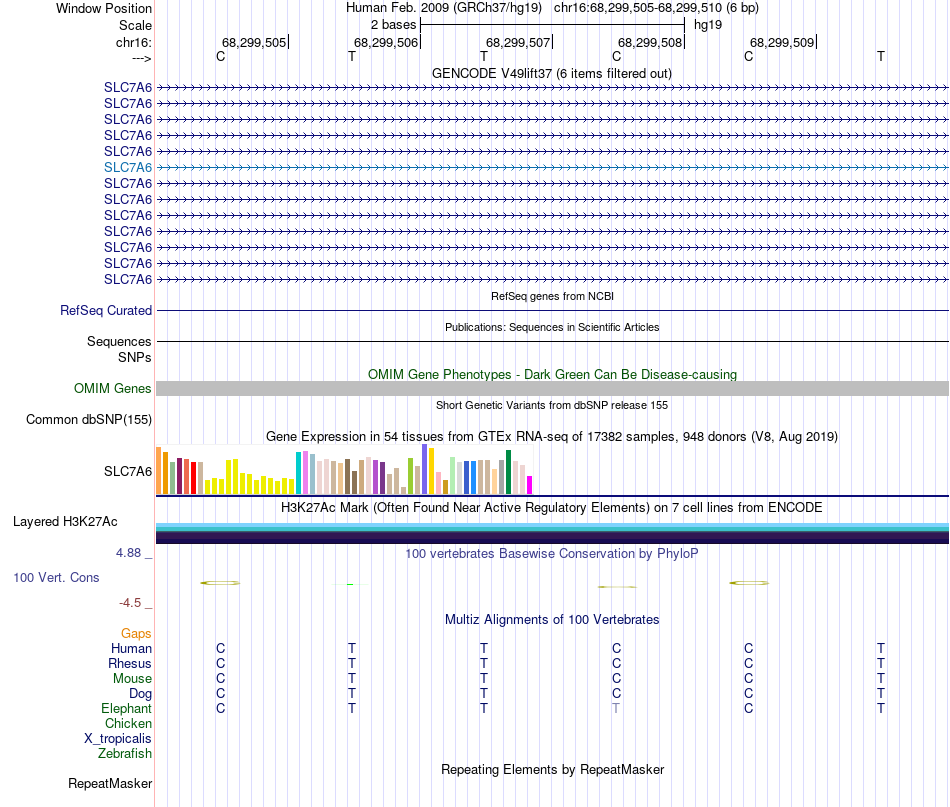The image size is (950, 807).
Task: Click the 4.88 PhyloP upper scale value
Action: tap(128, 553)
